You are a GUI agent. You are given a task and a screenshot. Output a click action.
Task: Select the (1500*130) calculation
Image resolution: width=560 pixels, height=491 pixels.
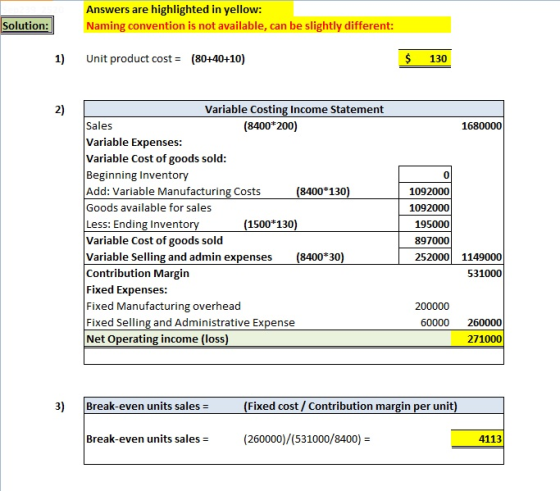pos(270,224)
